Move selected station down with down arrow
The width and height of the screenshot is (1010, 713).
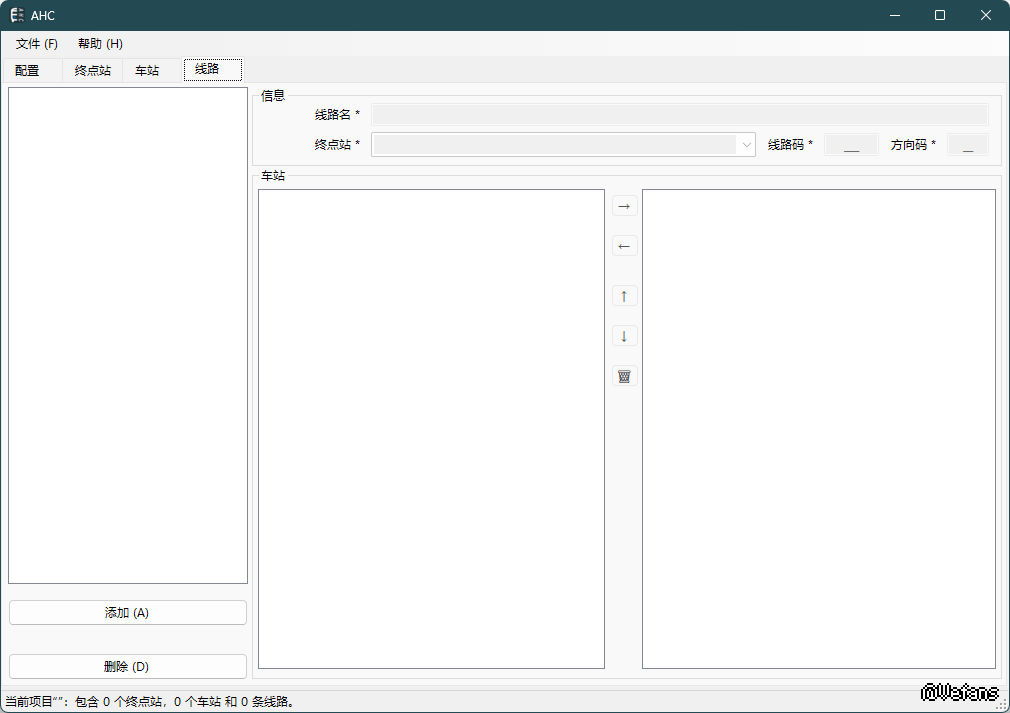click(624, 336)
